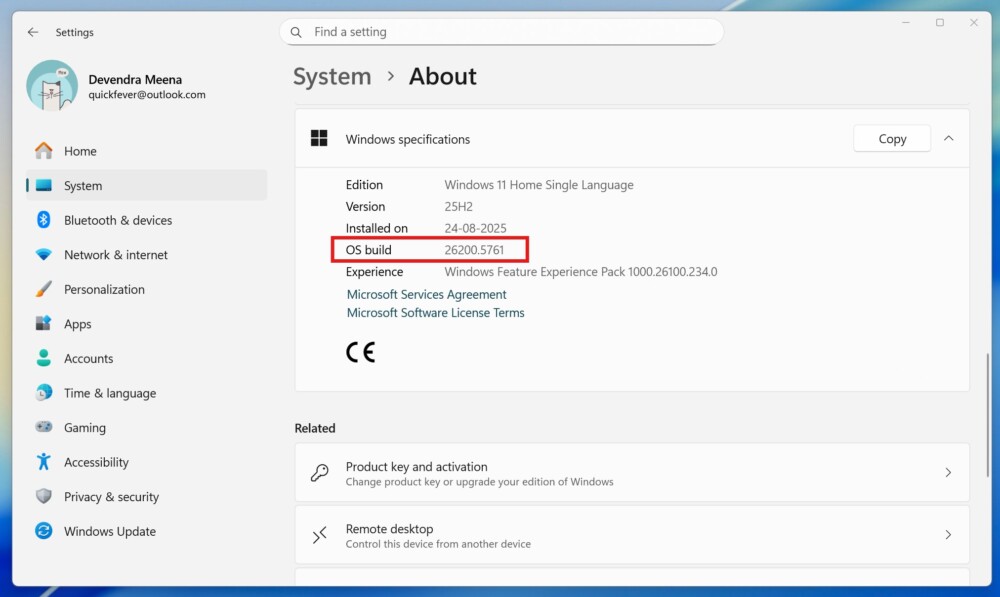Click the Windows Update sync icon
The height and width of the screenshot is (597, 1000).
coord(43,531)
